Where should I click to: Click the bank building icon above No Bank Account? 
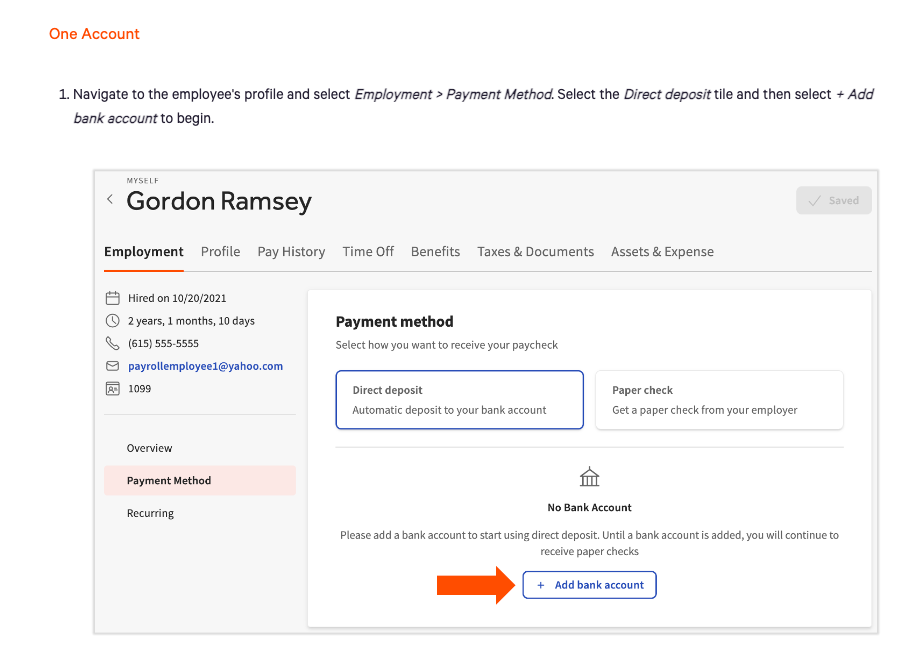point(590,477)
